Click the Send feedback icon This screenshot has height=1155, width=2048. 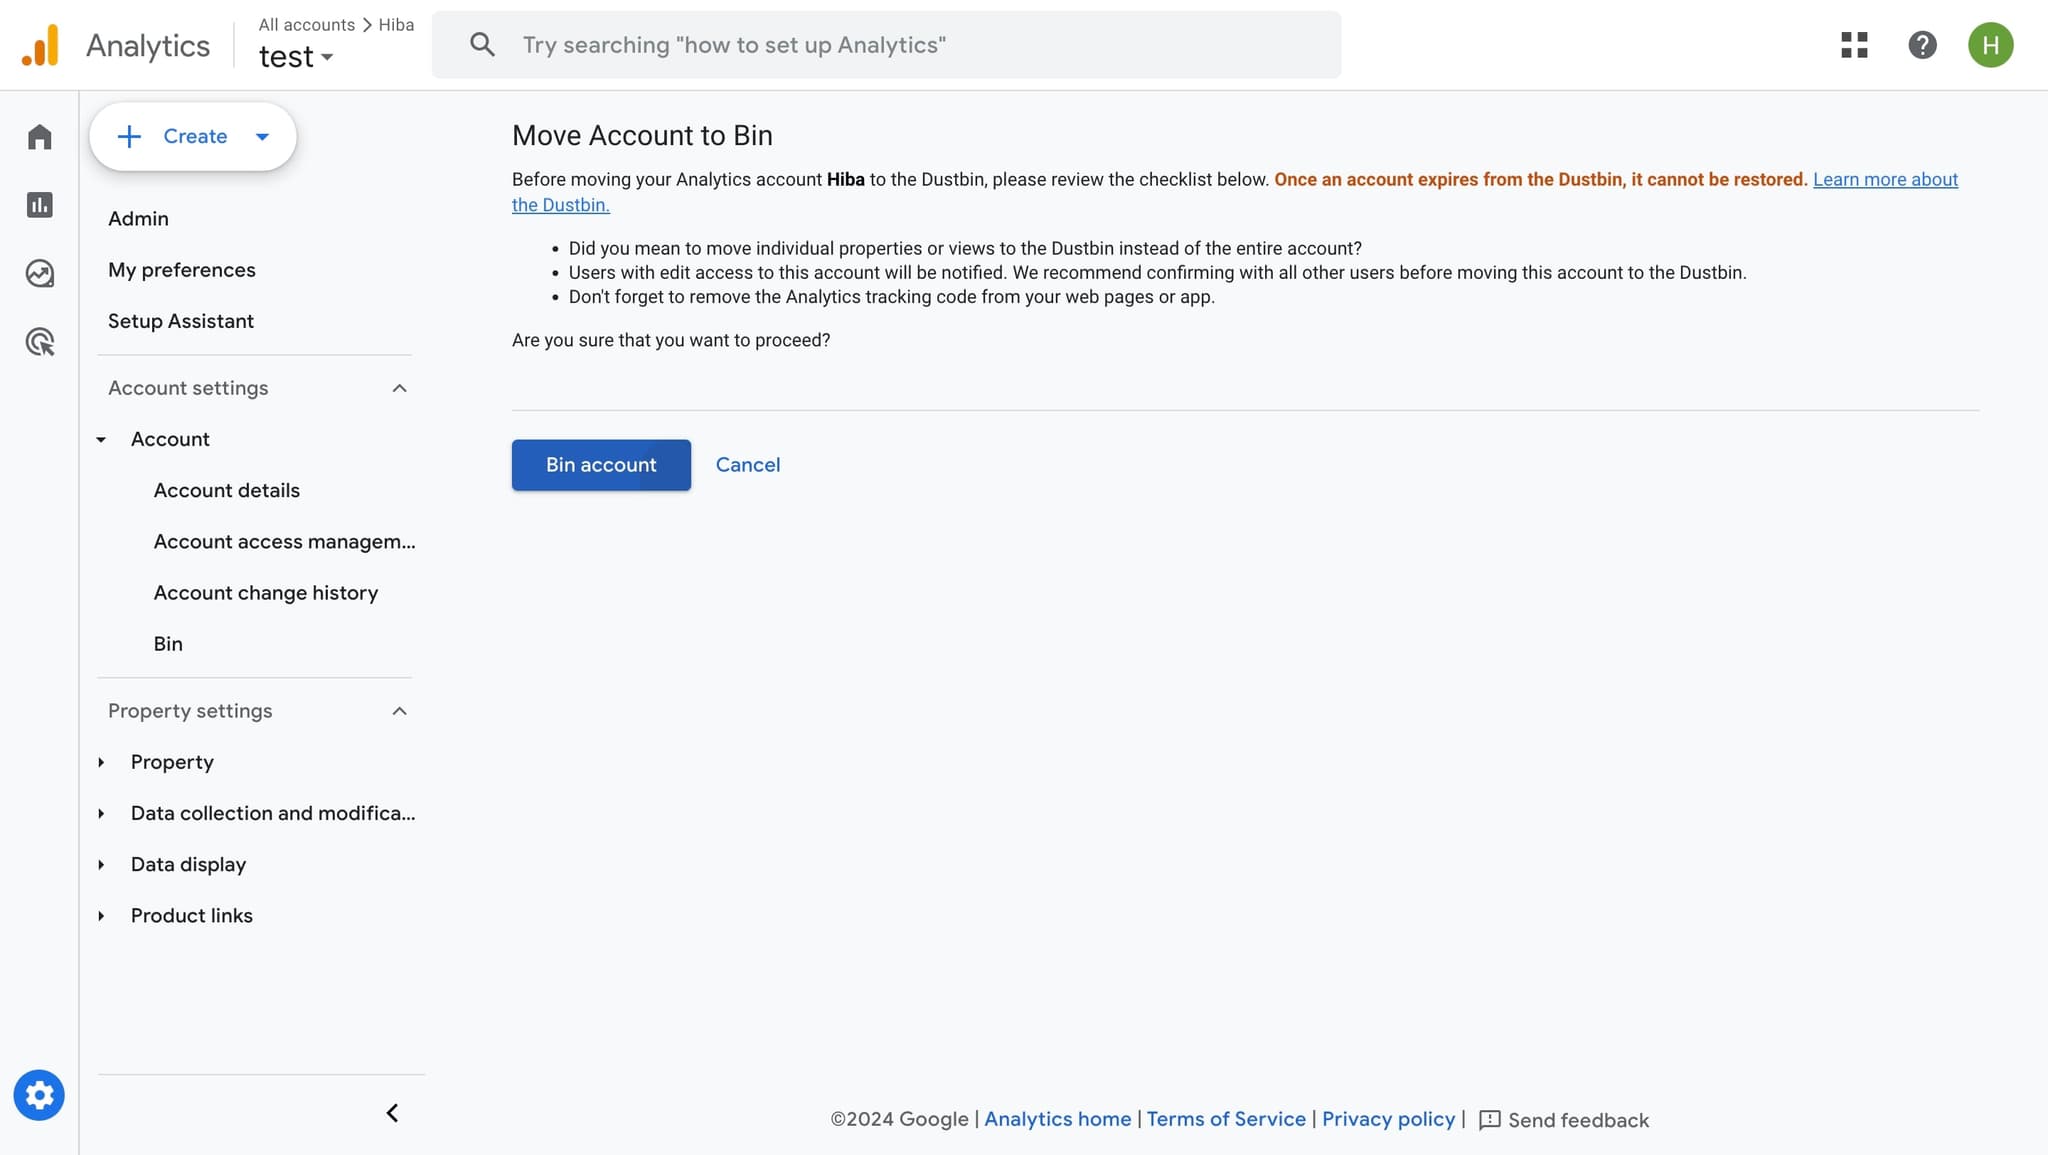pyautogui.click(x=1489, y=1120)
